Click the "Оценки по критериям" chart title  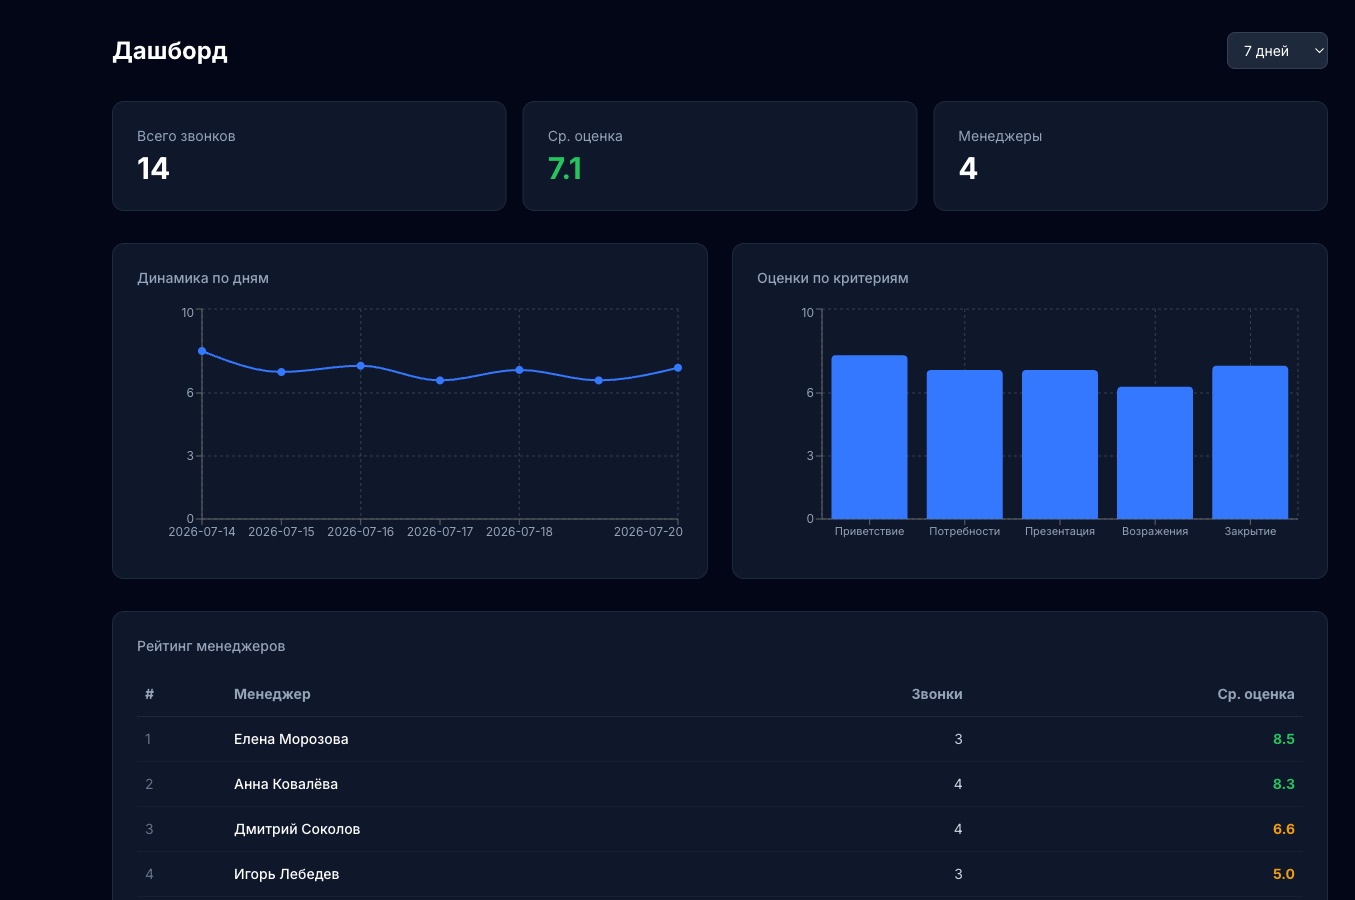[x=833, y=278]
